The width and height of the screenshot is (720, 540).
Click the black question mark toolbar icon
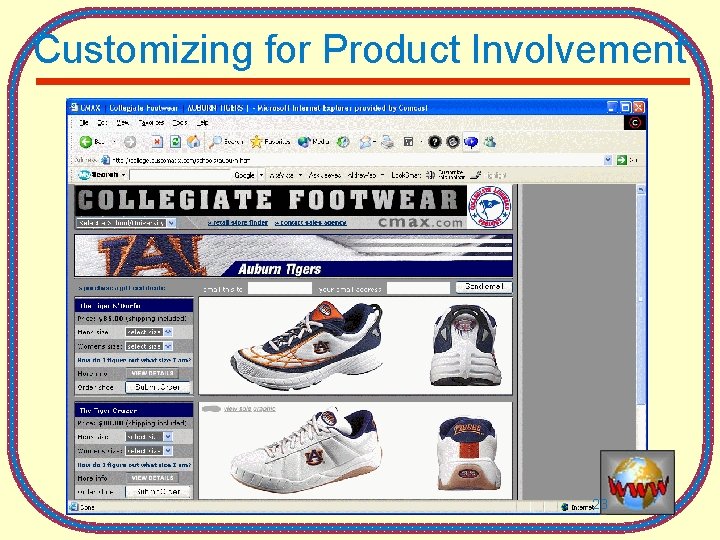434,142
